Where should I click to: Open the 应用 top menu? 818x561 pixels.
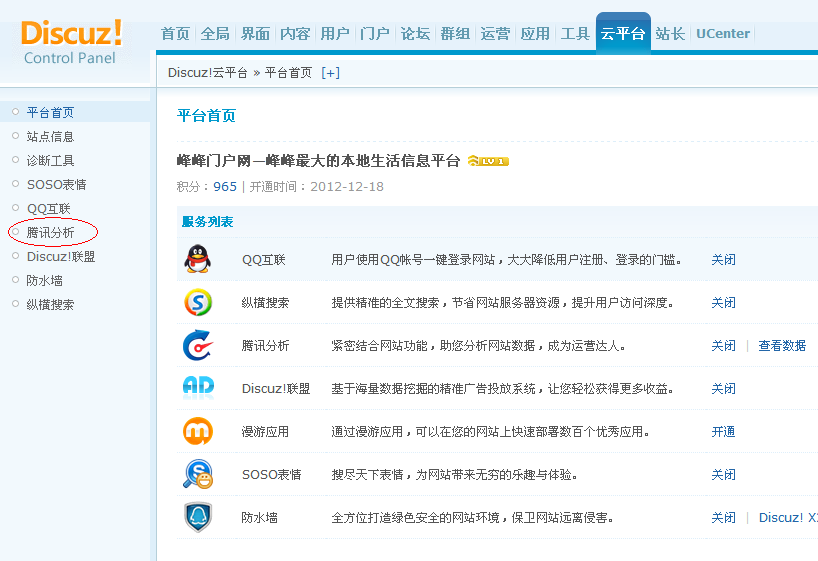[x=535, y=34]
